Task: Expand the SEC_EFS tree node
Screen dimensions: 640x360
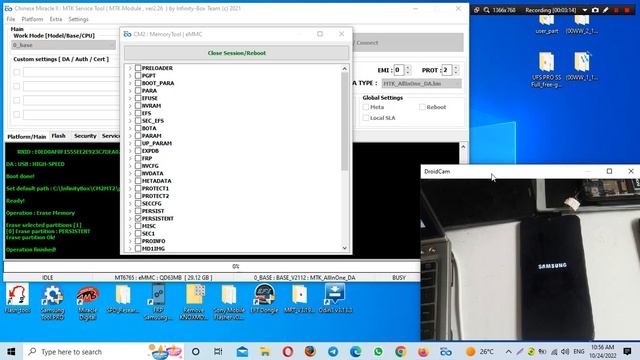Action: click(x=130, y=121)
